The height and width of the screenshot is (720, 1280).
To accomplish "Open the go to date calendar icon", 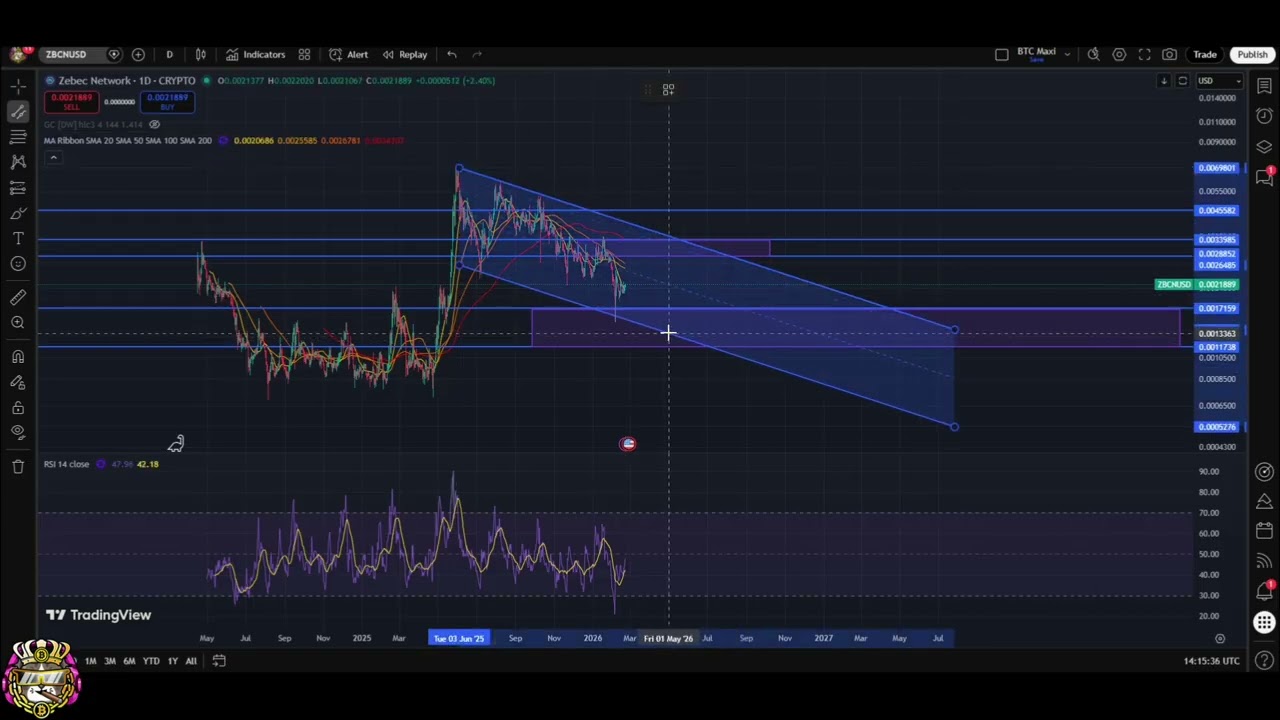I will pyautogui.click(x=219, y=660).
